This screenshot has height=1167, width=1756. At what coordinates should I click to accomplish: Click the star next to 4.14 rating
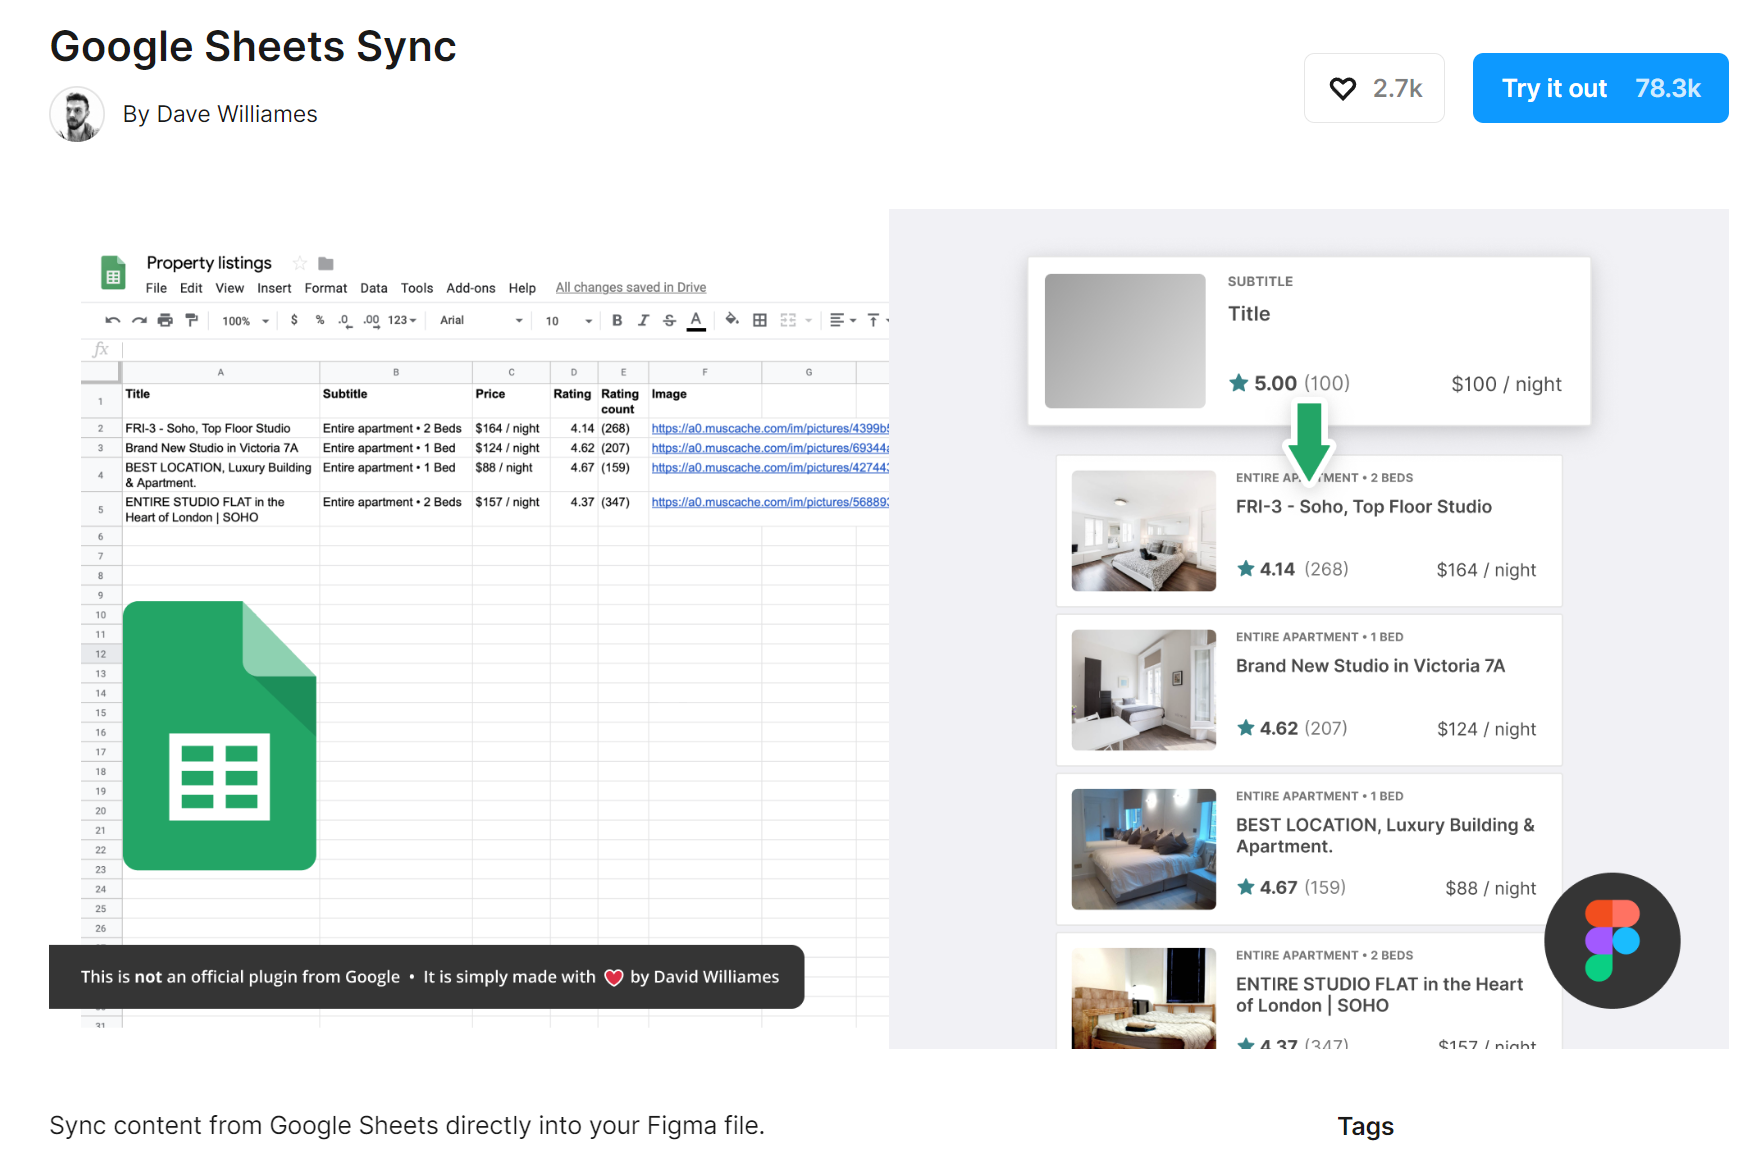[x=1246, y=569]
